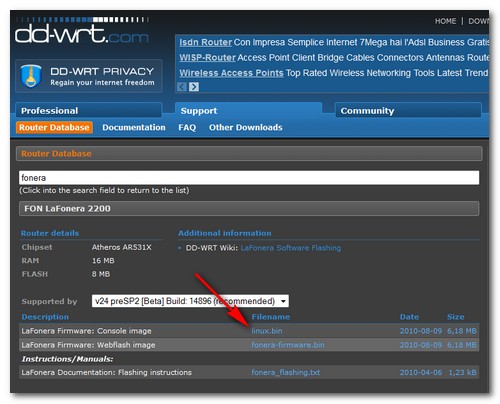Open the Supported by firmware version dropdown
500x404 pixels.
190,301
